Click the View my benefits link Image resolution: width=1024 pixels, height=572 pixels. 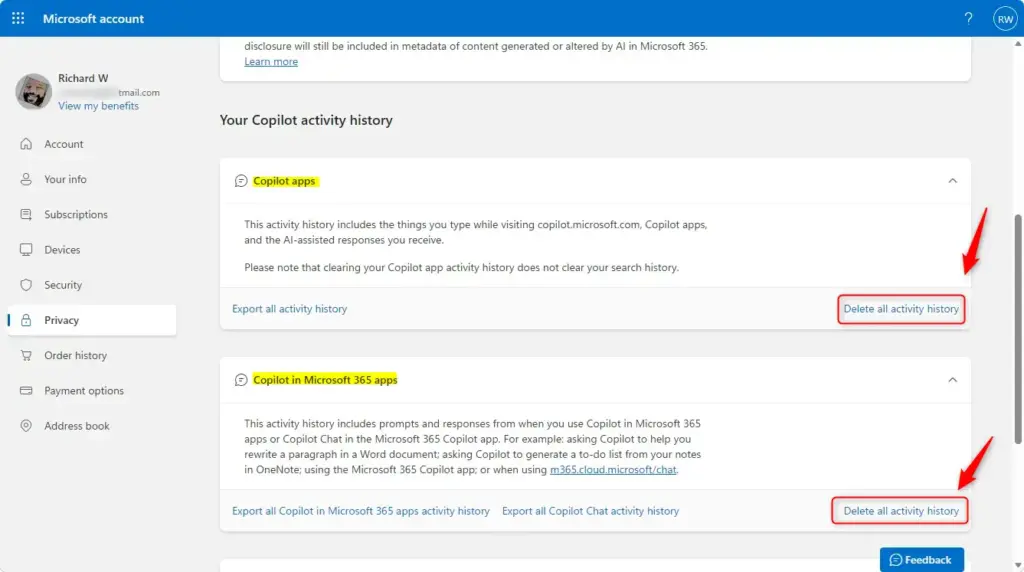(x=99, y=106)
